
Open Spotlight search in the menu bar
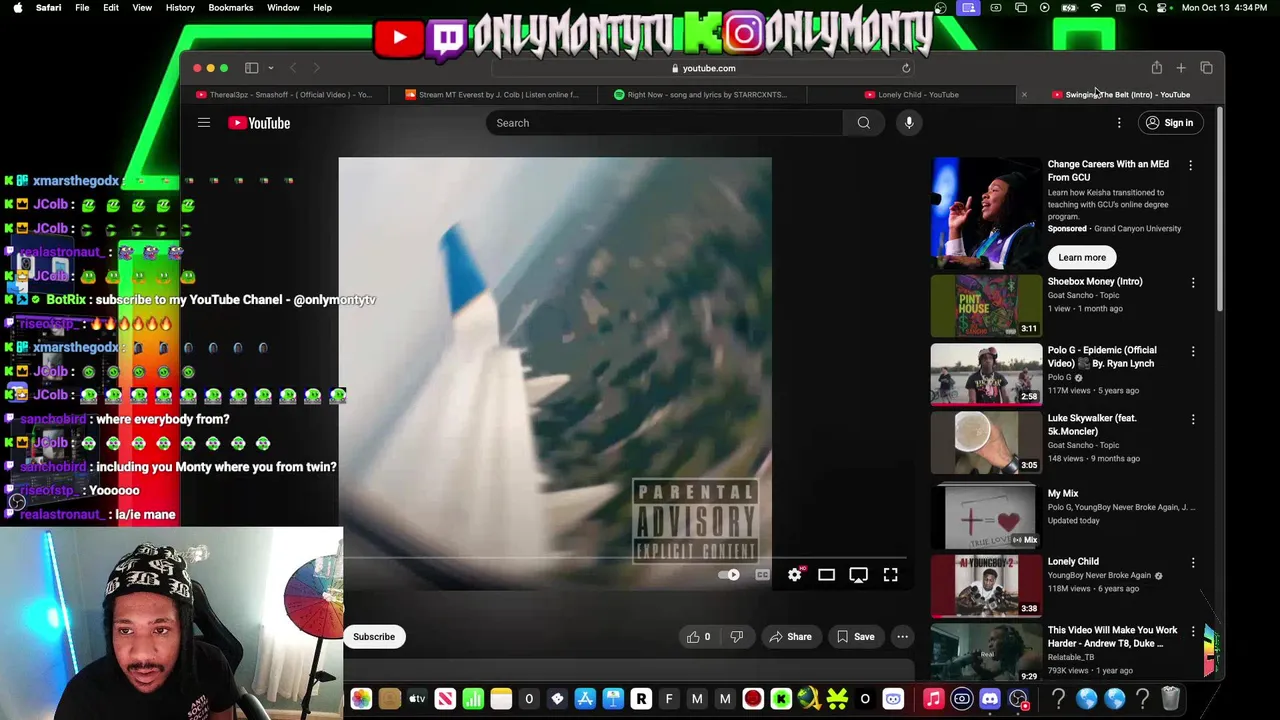[1143, 8]
